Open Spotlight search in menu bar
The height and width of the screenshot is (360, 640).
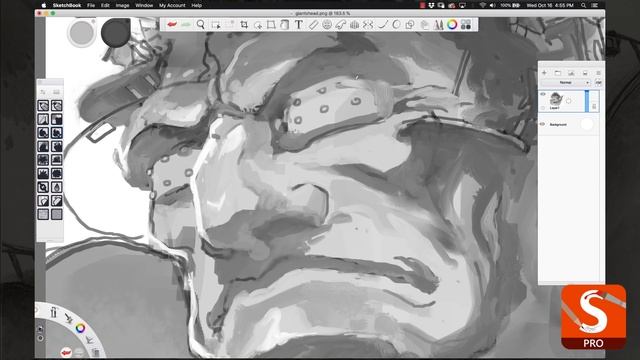coord(584,5)
